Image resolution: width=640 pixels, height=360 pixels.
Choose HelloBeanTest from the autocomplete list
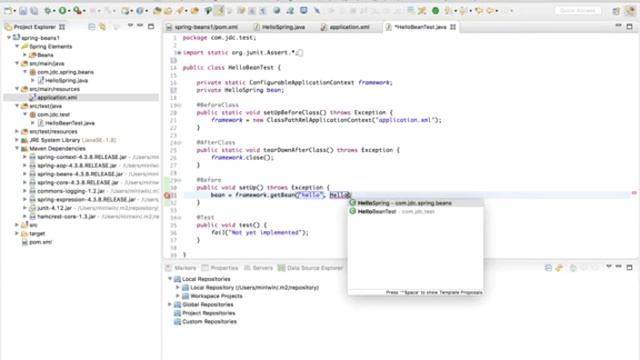click(x=415, y=211)
